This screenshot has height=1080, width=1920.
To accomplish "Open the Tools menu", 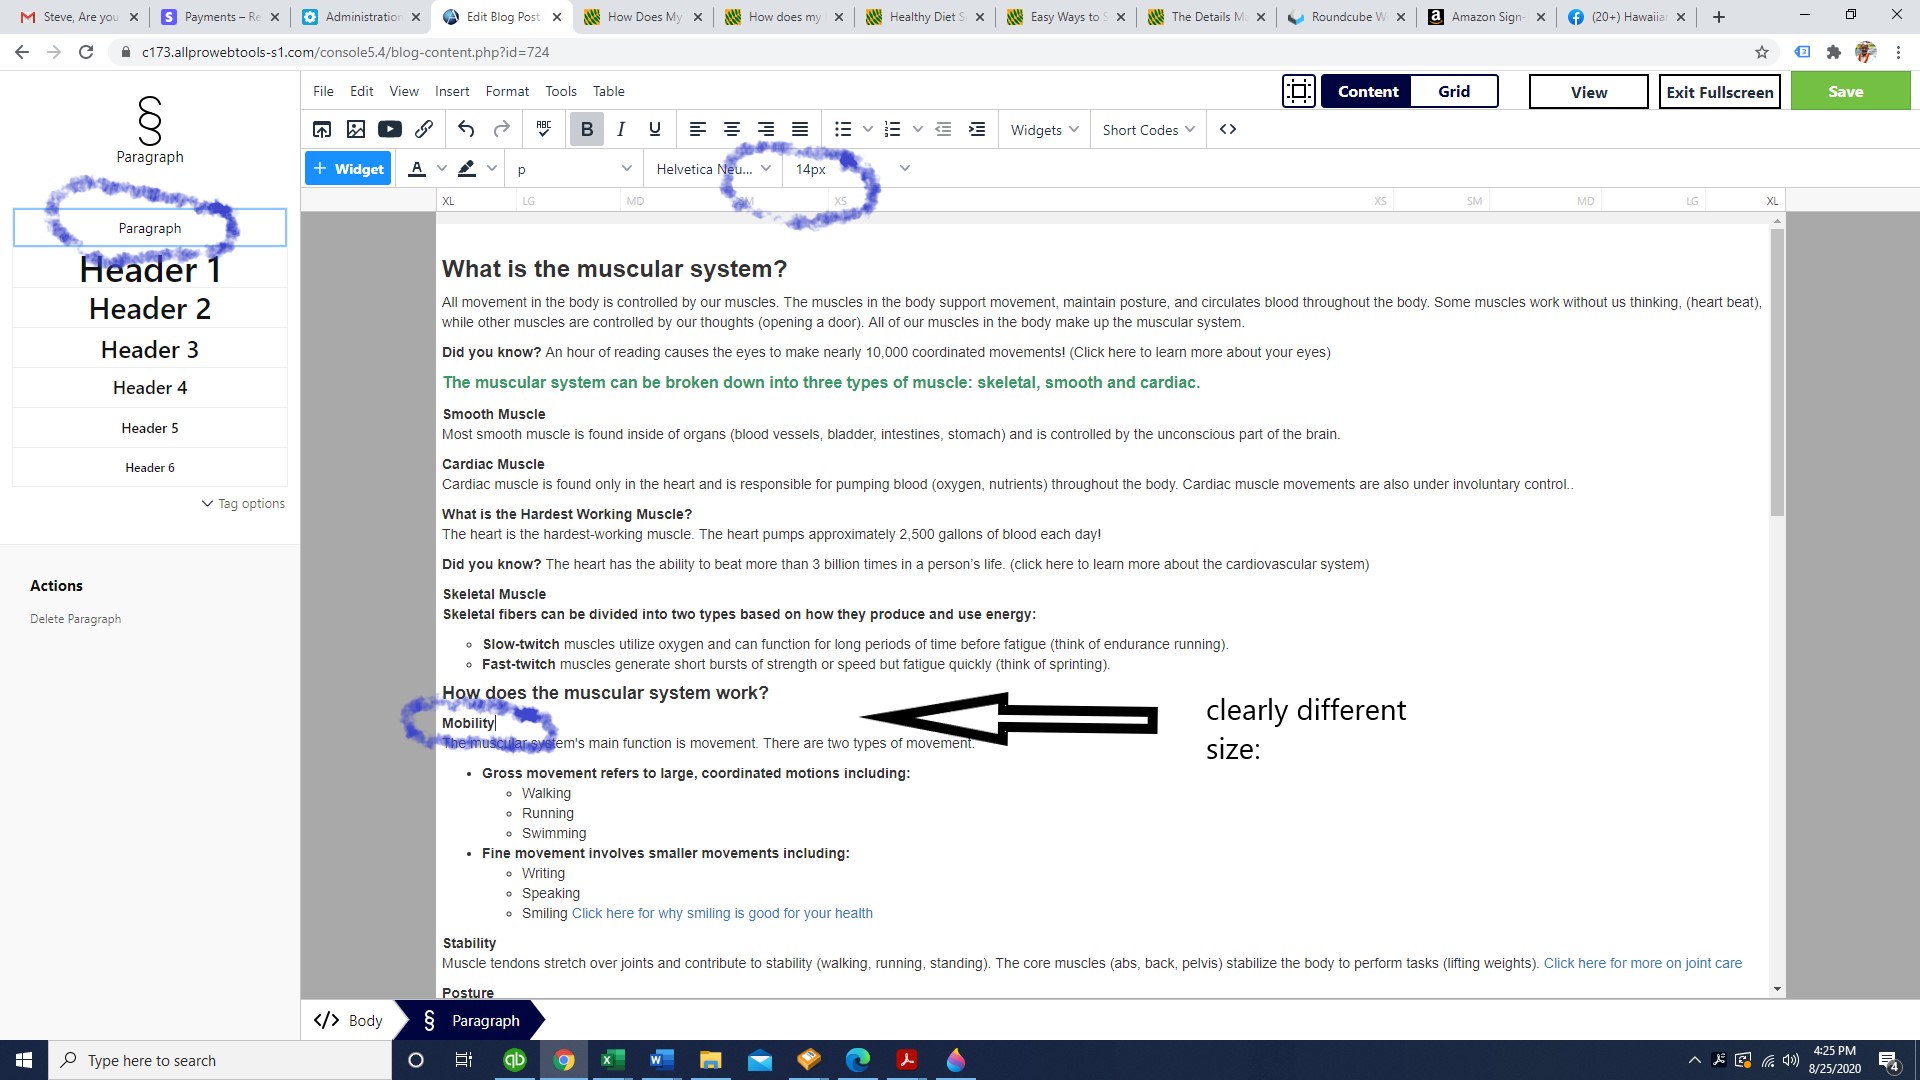I will (561, 91).
